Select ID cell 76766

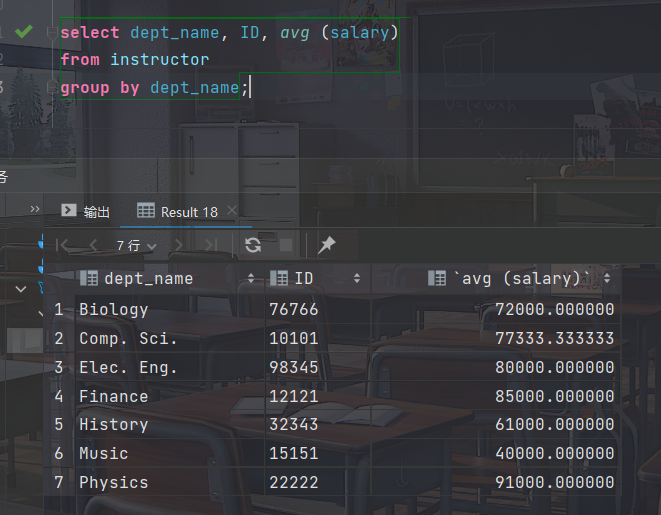(x=318, y=309)
